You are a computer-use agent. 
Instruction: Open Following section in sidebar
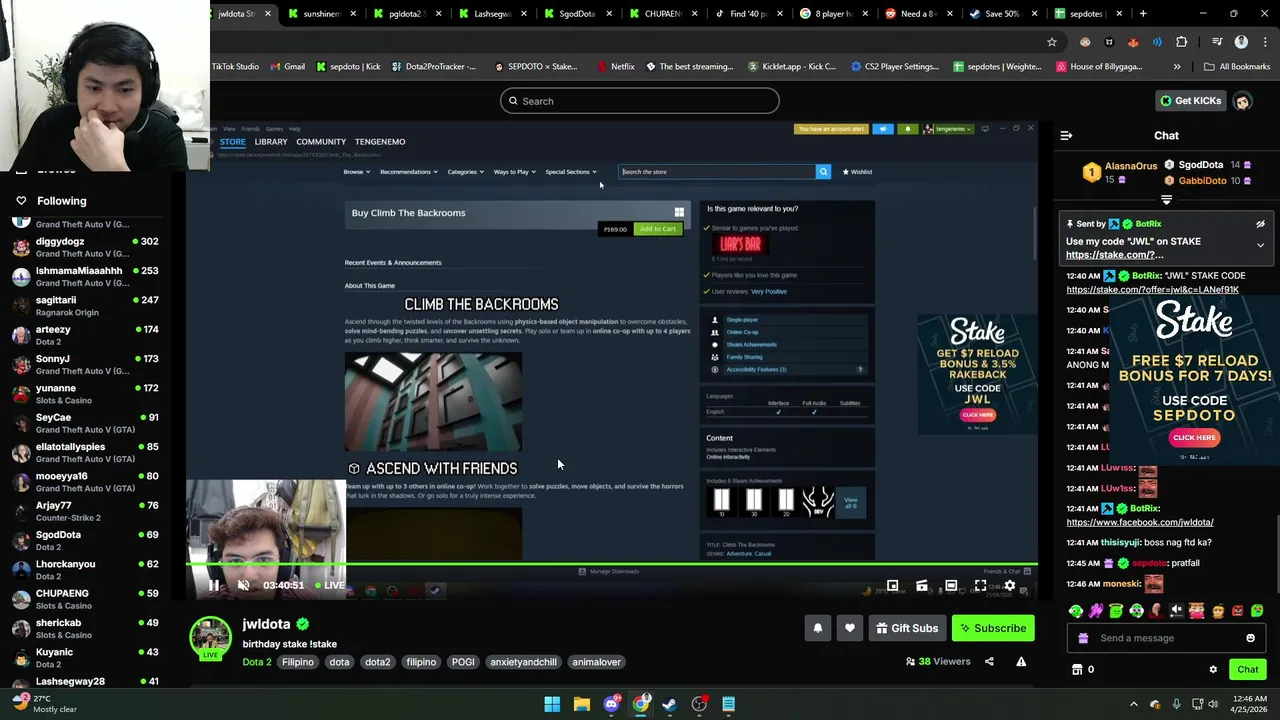[x=61, y=201]
